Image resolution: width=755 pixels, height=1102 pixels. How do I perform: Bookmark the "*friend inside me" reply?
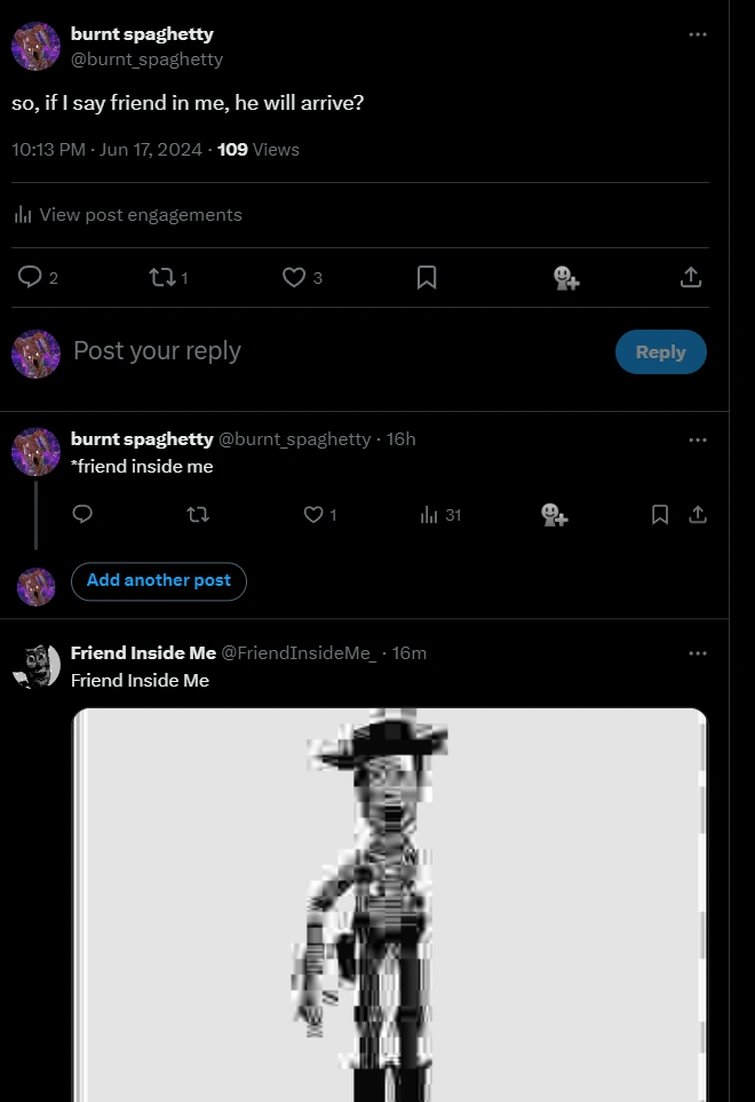pos(660,514)
